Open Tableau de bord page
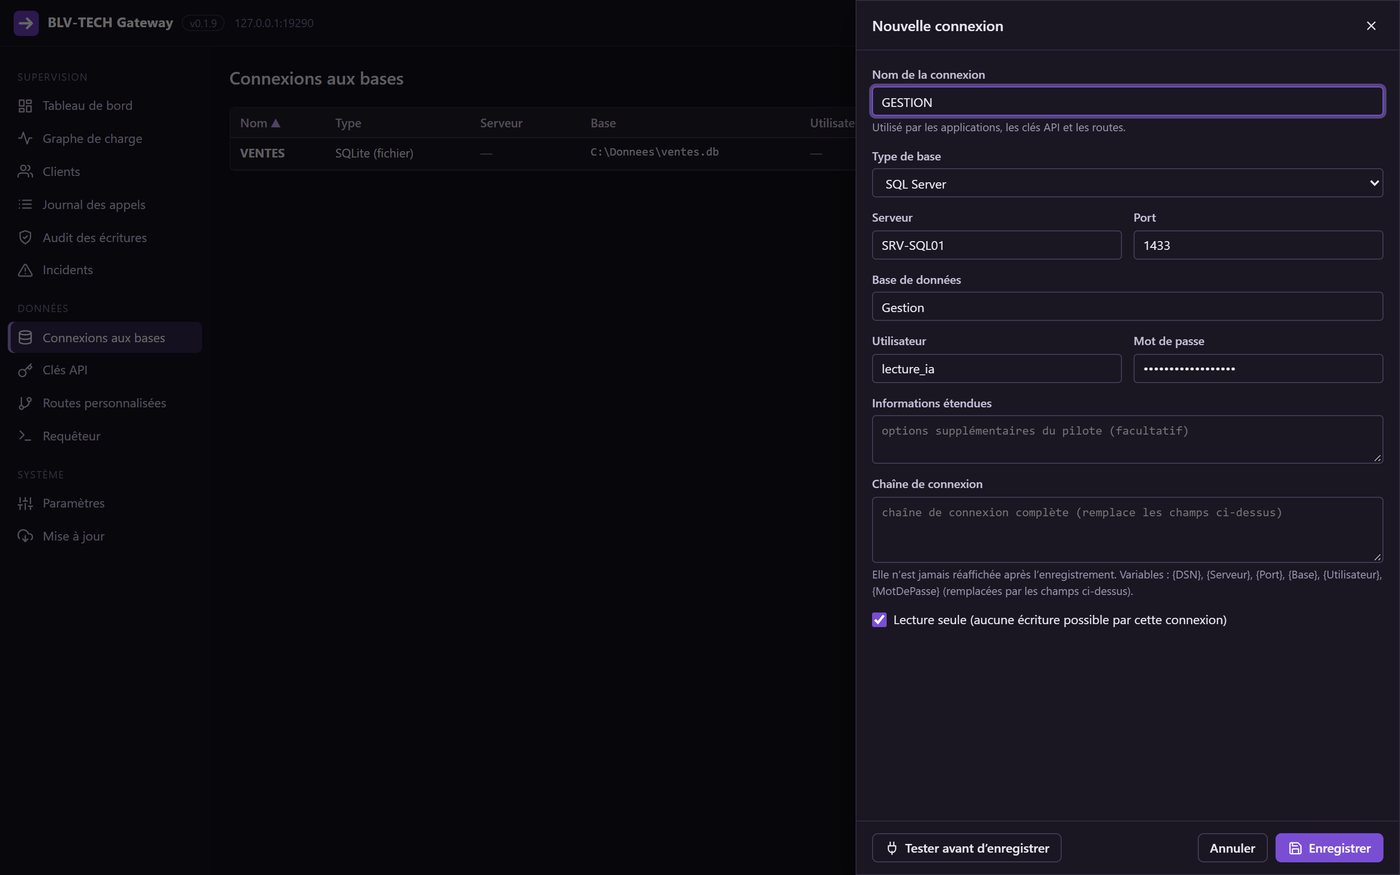 (x=105, y=106)
